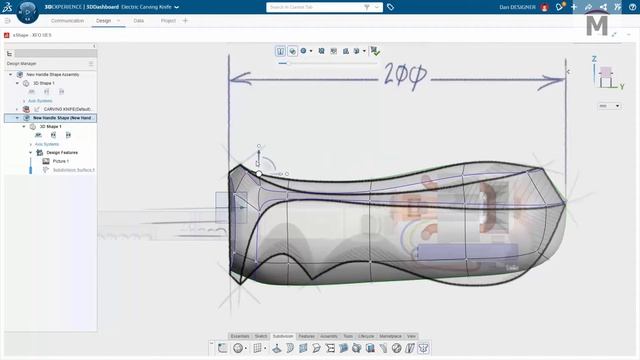Click the first sculpt-mode icon in top toolbar
The height and width of the screenshot is (360, 640).
tap(280, 51)
